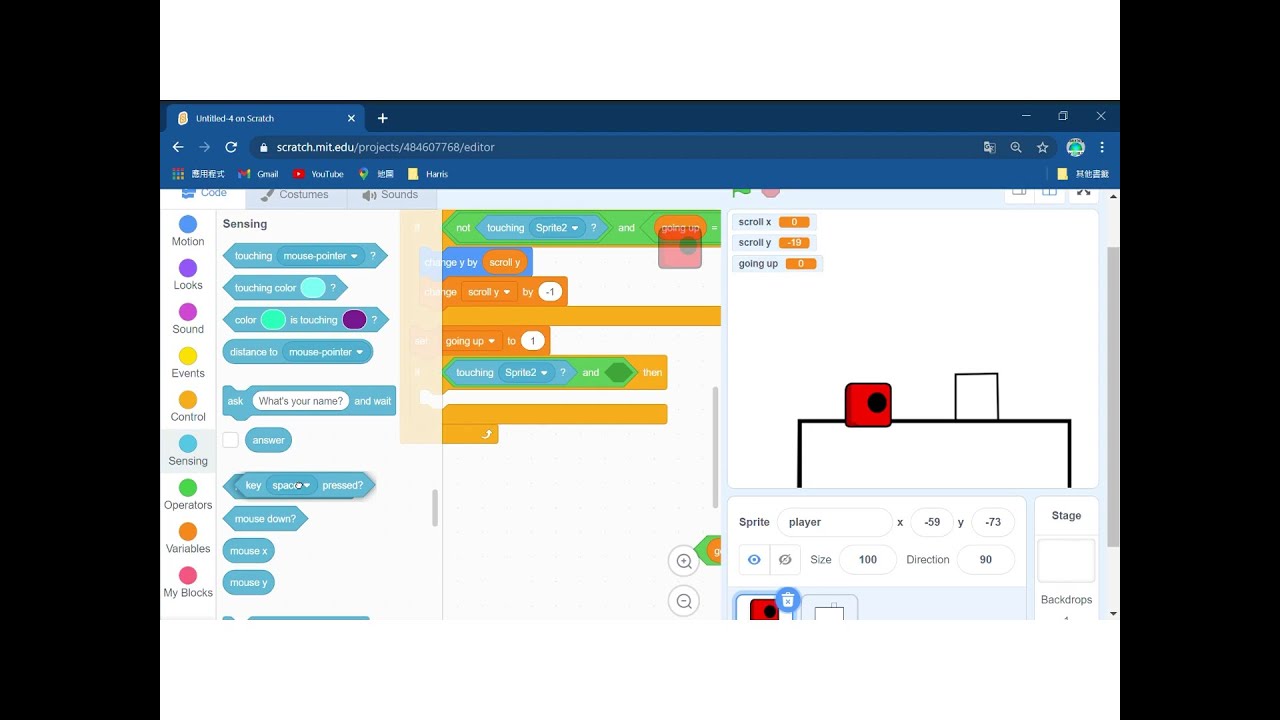Pick the purple color in is-touching block
This screenshot has width=1280, height=720.
tap(354, 320)
